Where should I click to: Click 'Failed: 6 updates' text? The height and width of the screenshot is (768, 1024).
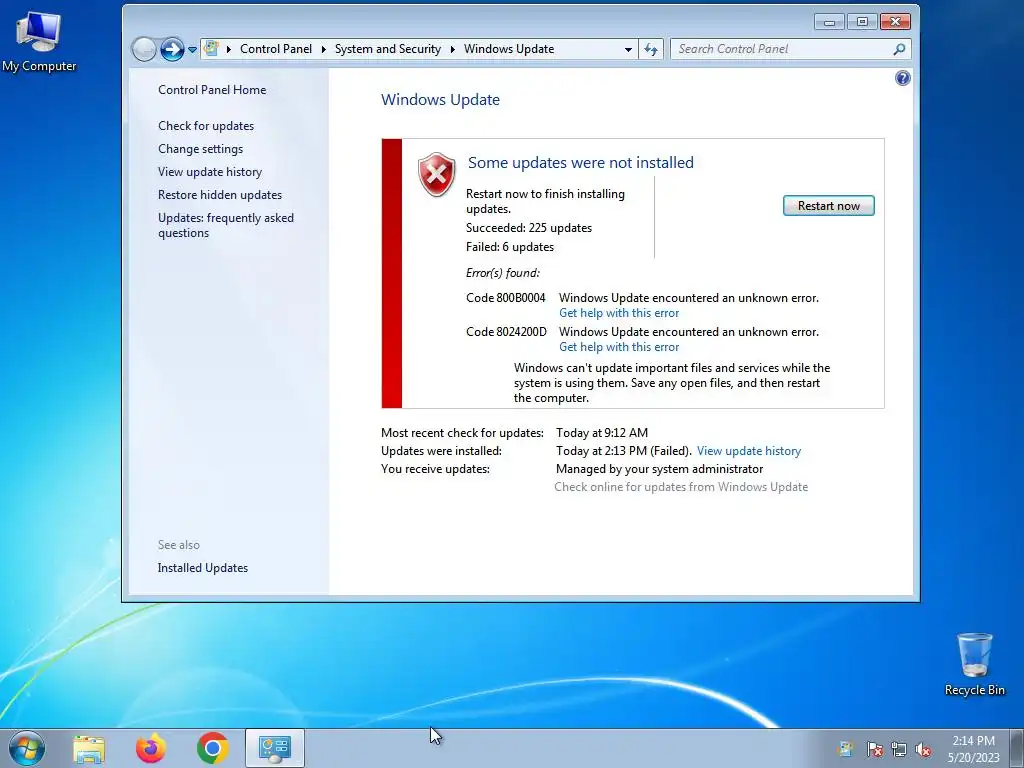click(x=510, y=247)
